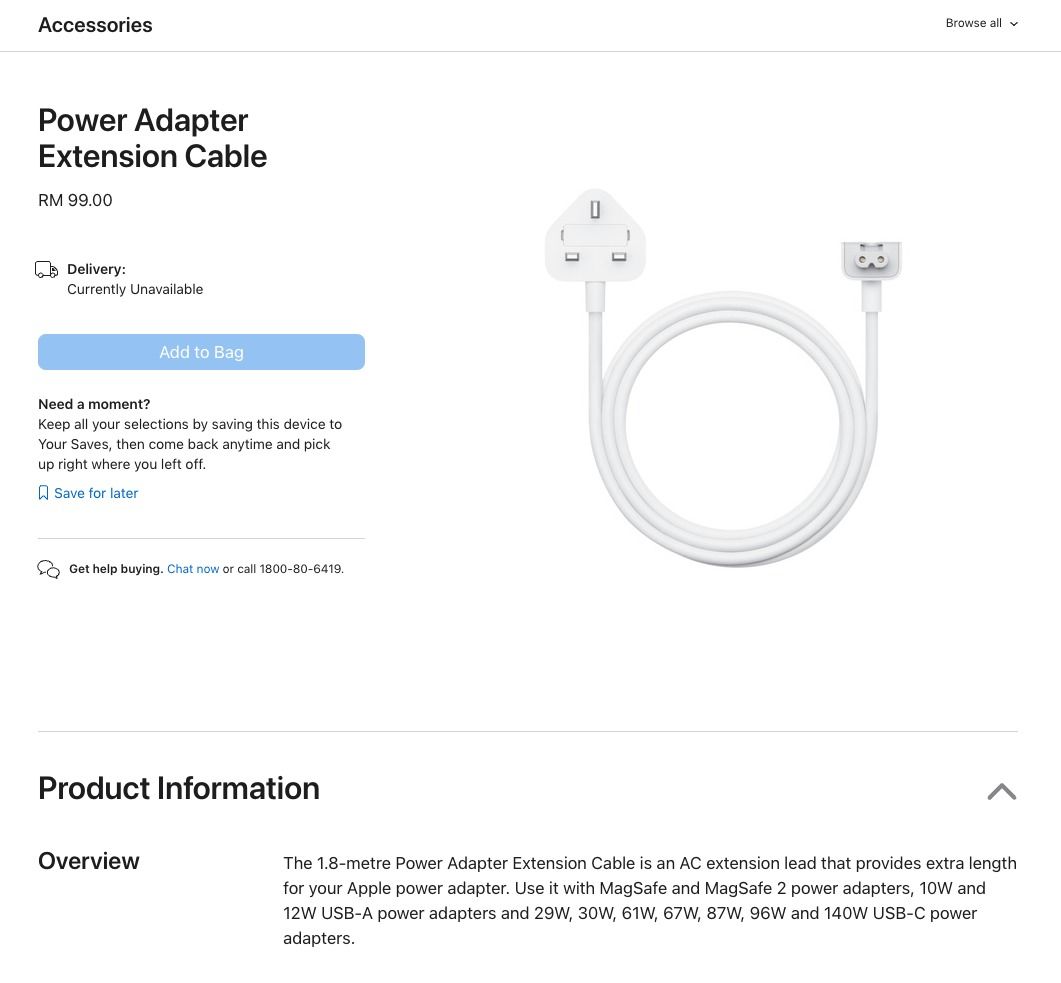Click the Get help buying text

(116, 569)
